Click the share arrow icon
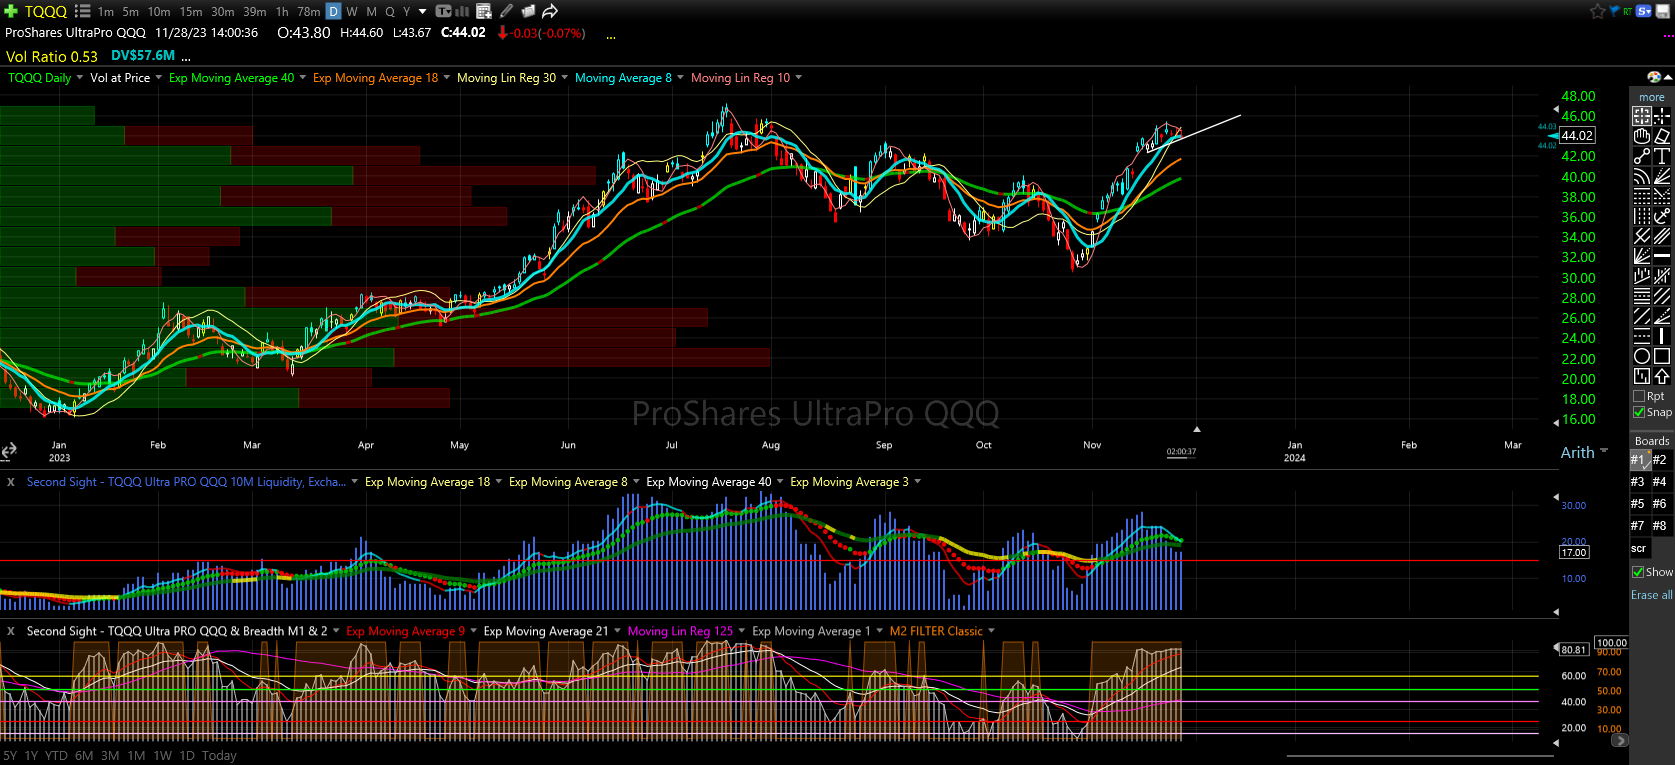 click(x=550, y=11)
